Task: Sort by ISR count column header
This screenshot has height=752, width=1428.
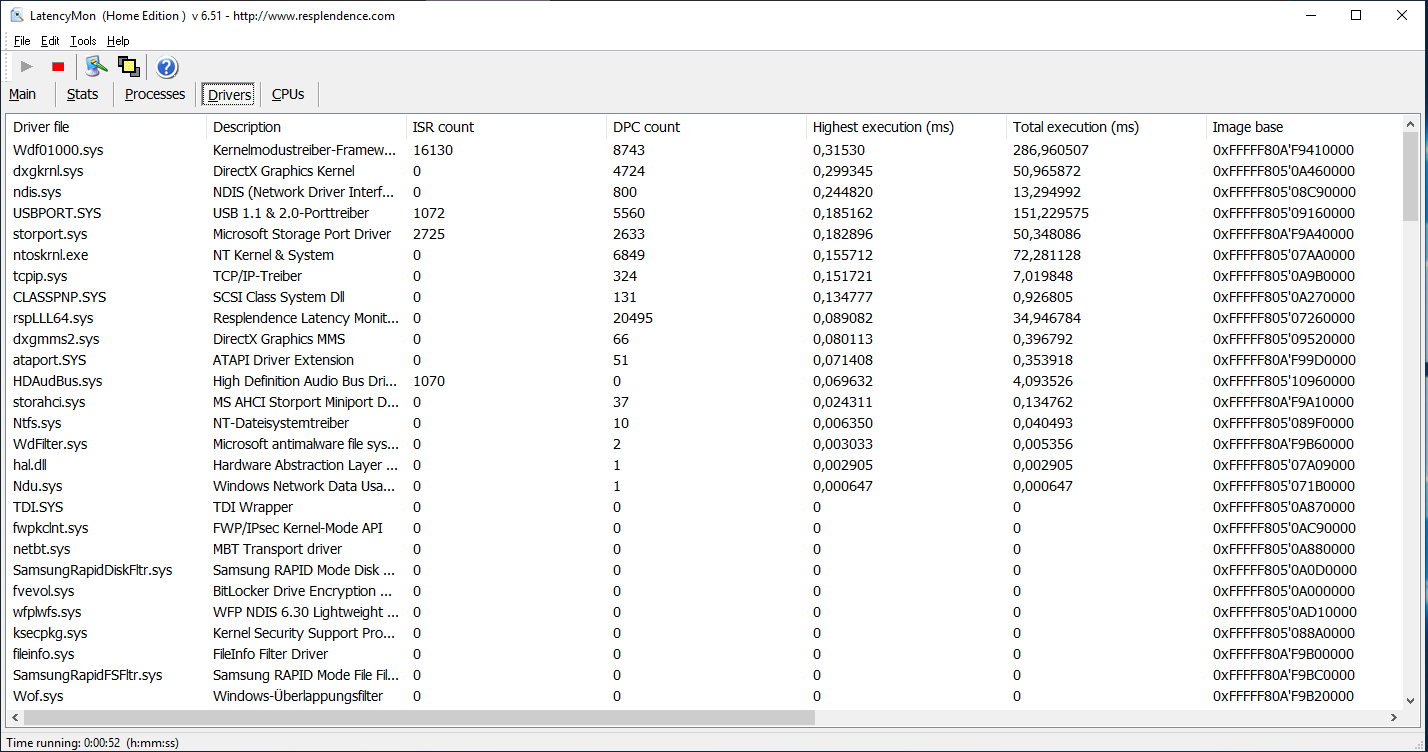Action: click(x=506, y=127)
